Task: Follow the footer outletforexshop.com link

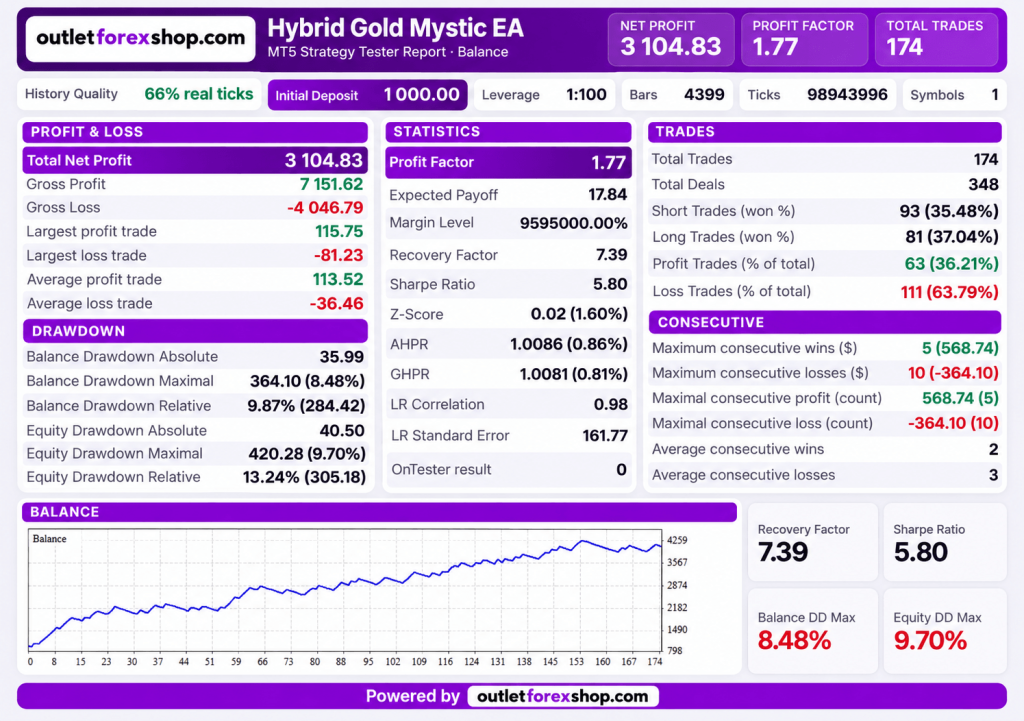Action: [x=562, y=697]
